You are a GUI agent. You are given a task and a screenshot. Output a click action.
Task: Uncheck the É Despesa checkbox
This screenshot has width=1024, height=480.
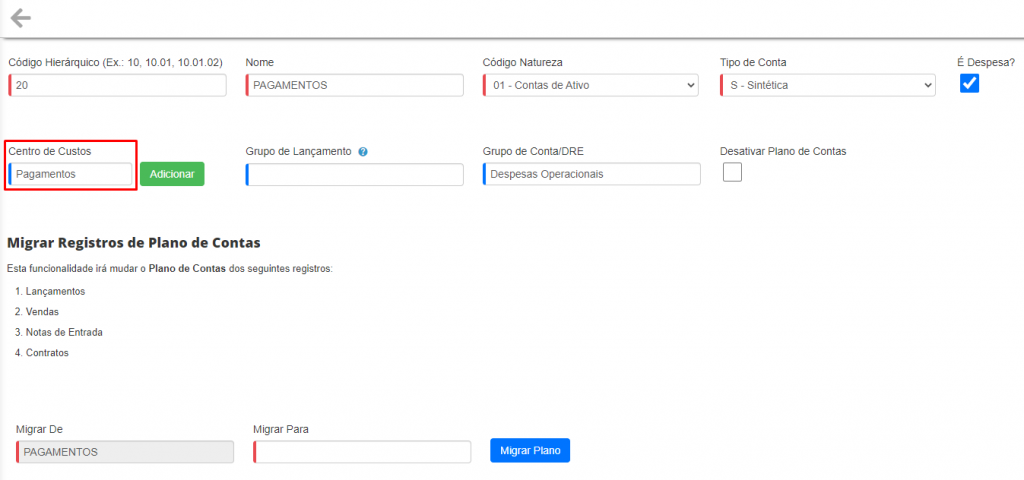point(969,83)
